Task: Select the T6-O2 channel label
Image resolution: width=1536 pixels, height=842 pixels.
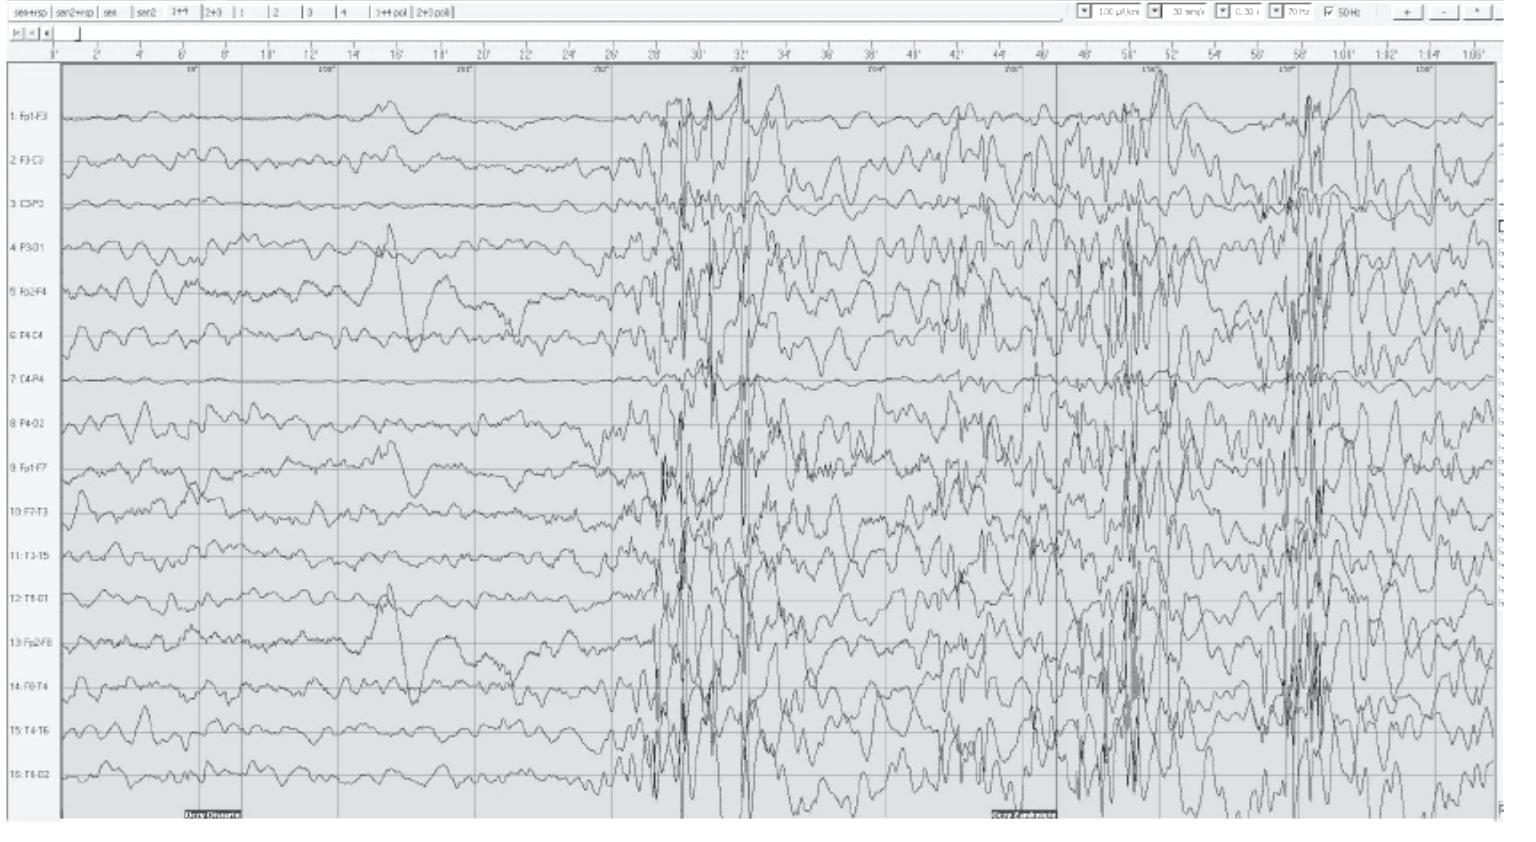Action: click(29, 775)
